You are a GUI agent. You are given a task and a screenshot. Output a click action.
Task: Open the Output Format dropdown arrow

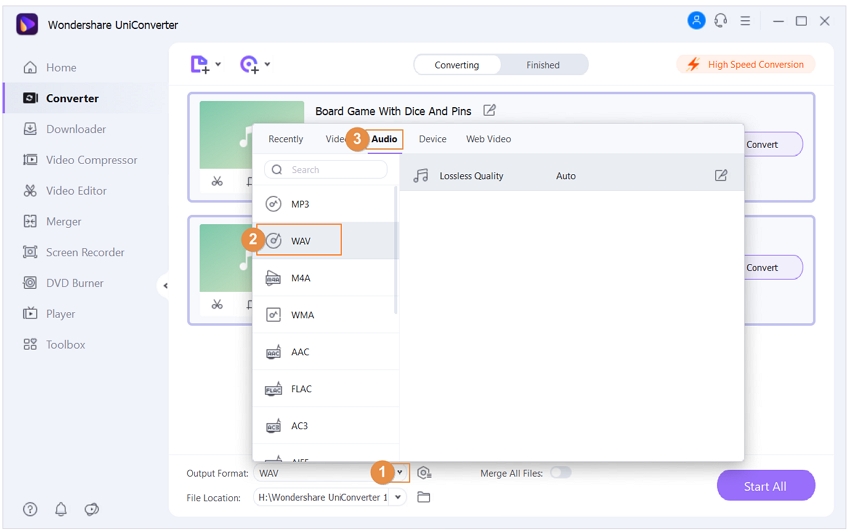point(400,472)
